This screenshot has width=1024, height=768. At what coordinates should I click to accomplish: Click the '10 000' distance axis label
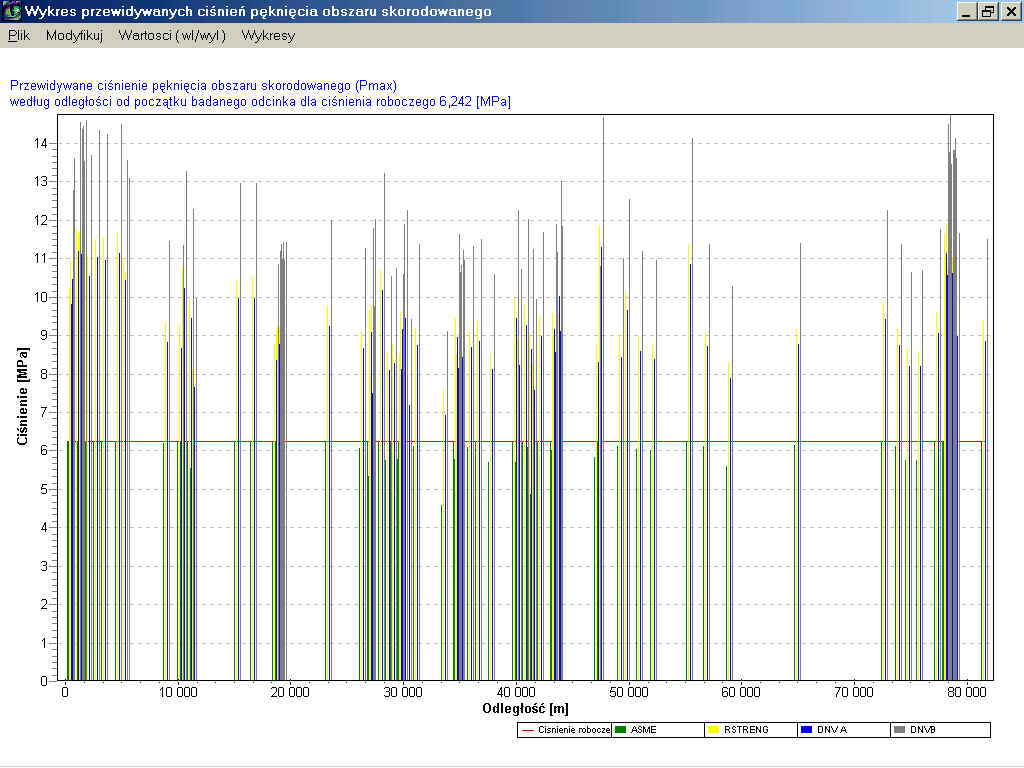click(x=178, y=692)
